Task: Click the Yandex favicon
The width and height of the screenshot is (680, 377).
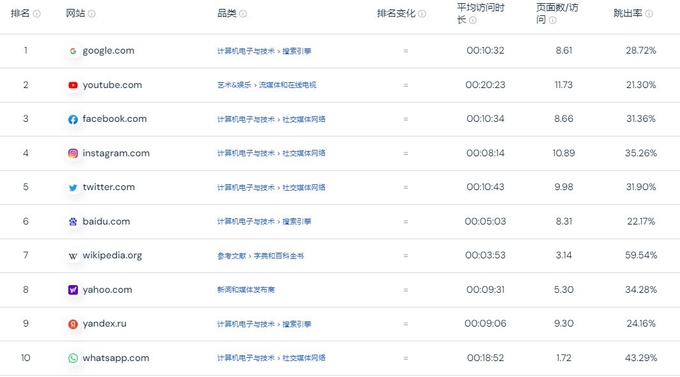Action: (x=73, y=324)
